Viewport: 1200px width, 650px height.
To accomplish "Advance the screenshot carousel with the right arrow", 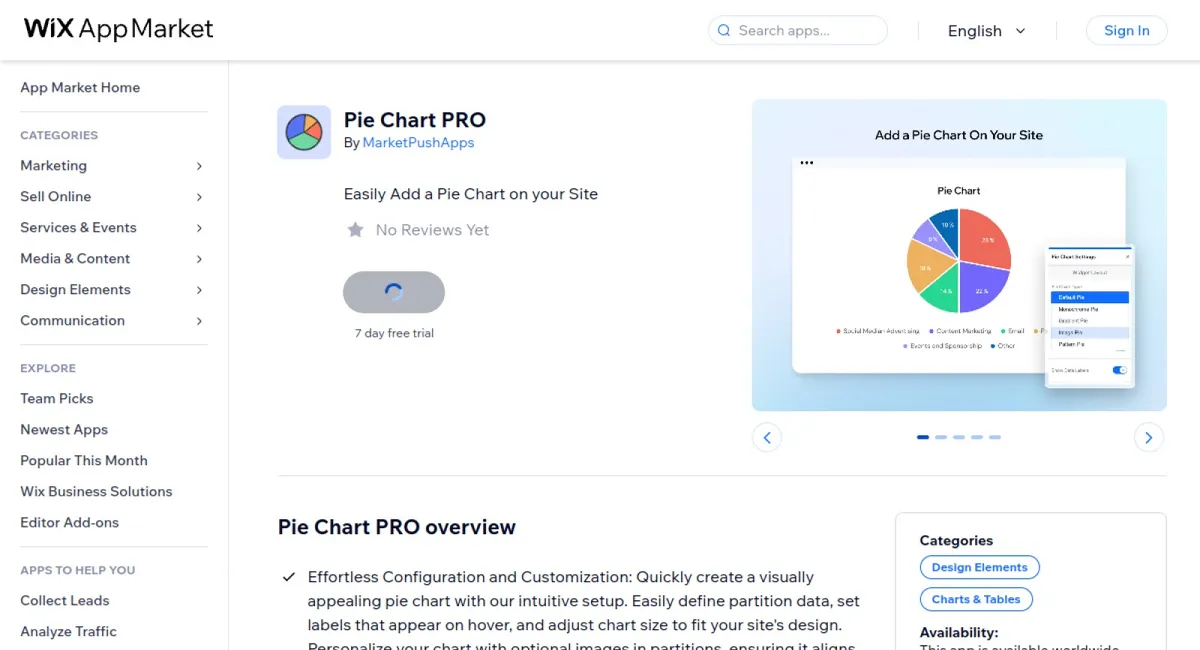I will [x=1148, y=437].
